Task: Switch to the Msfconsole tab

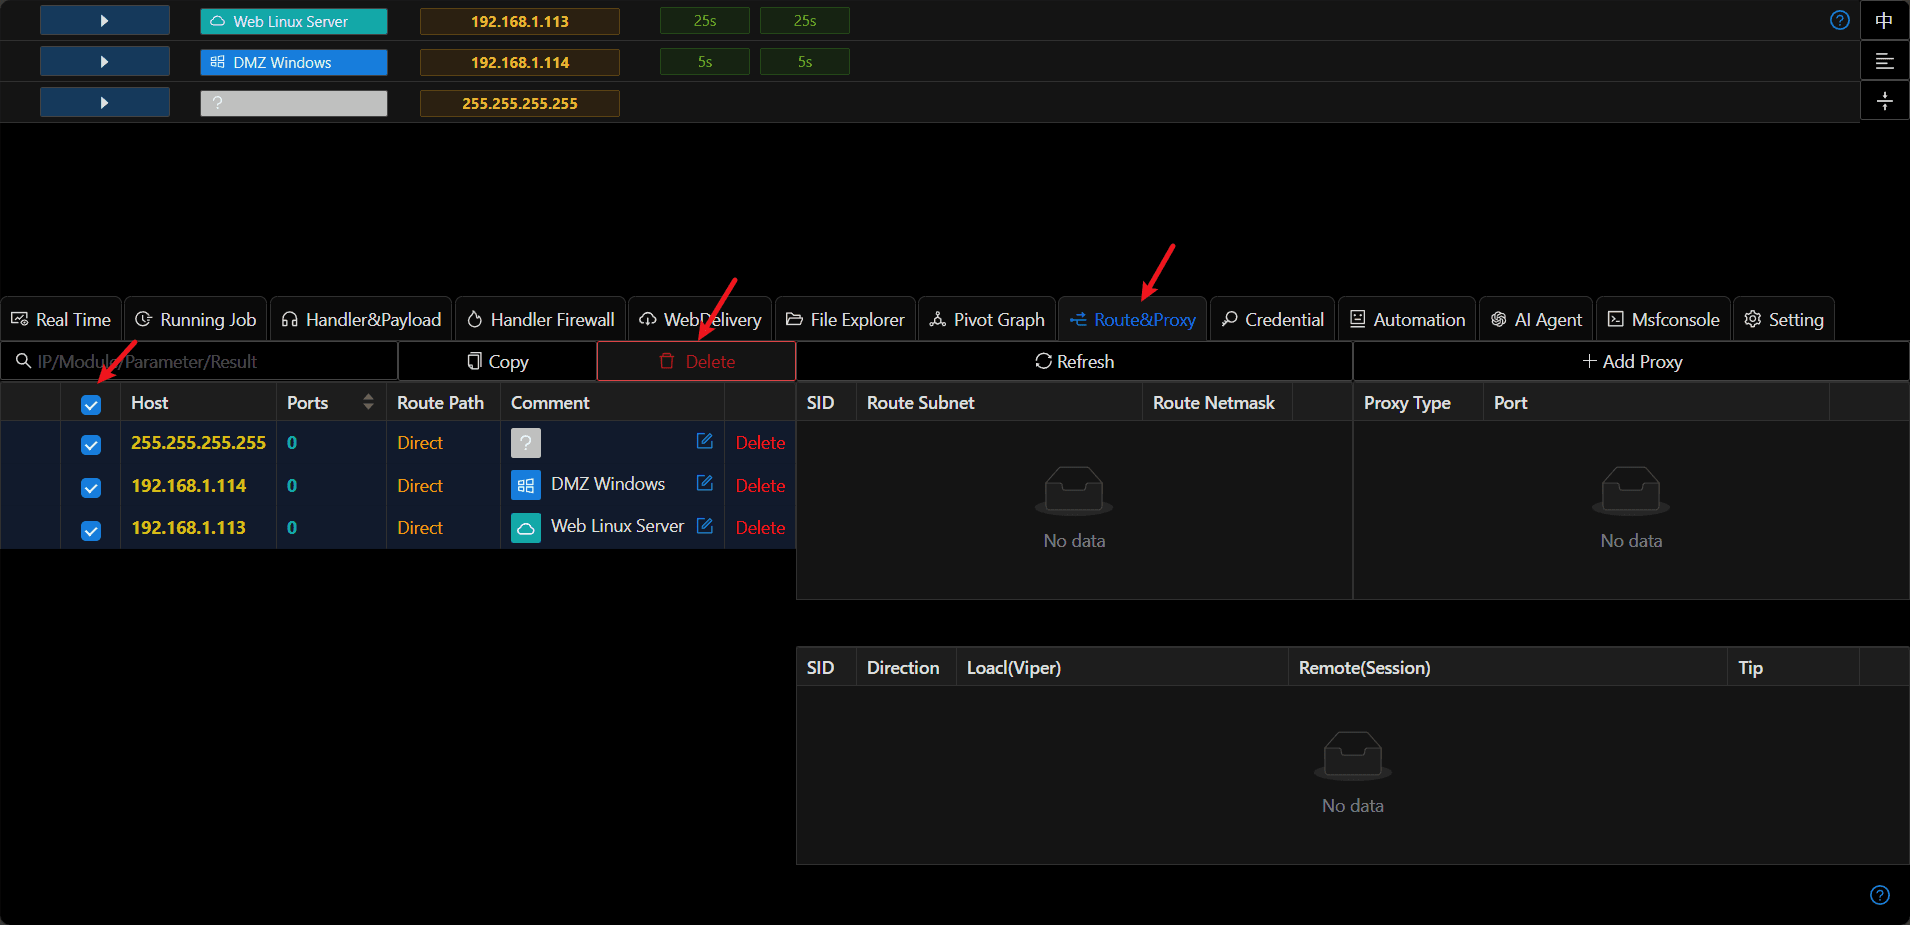Action: tap(1663, 319)
